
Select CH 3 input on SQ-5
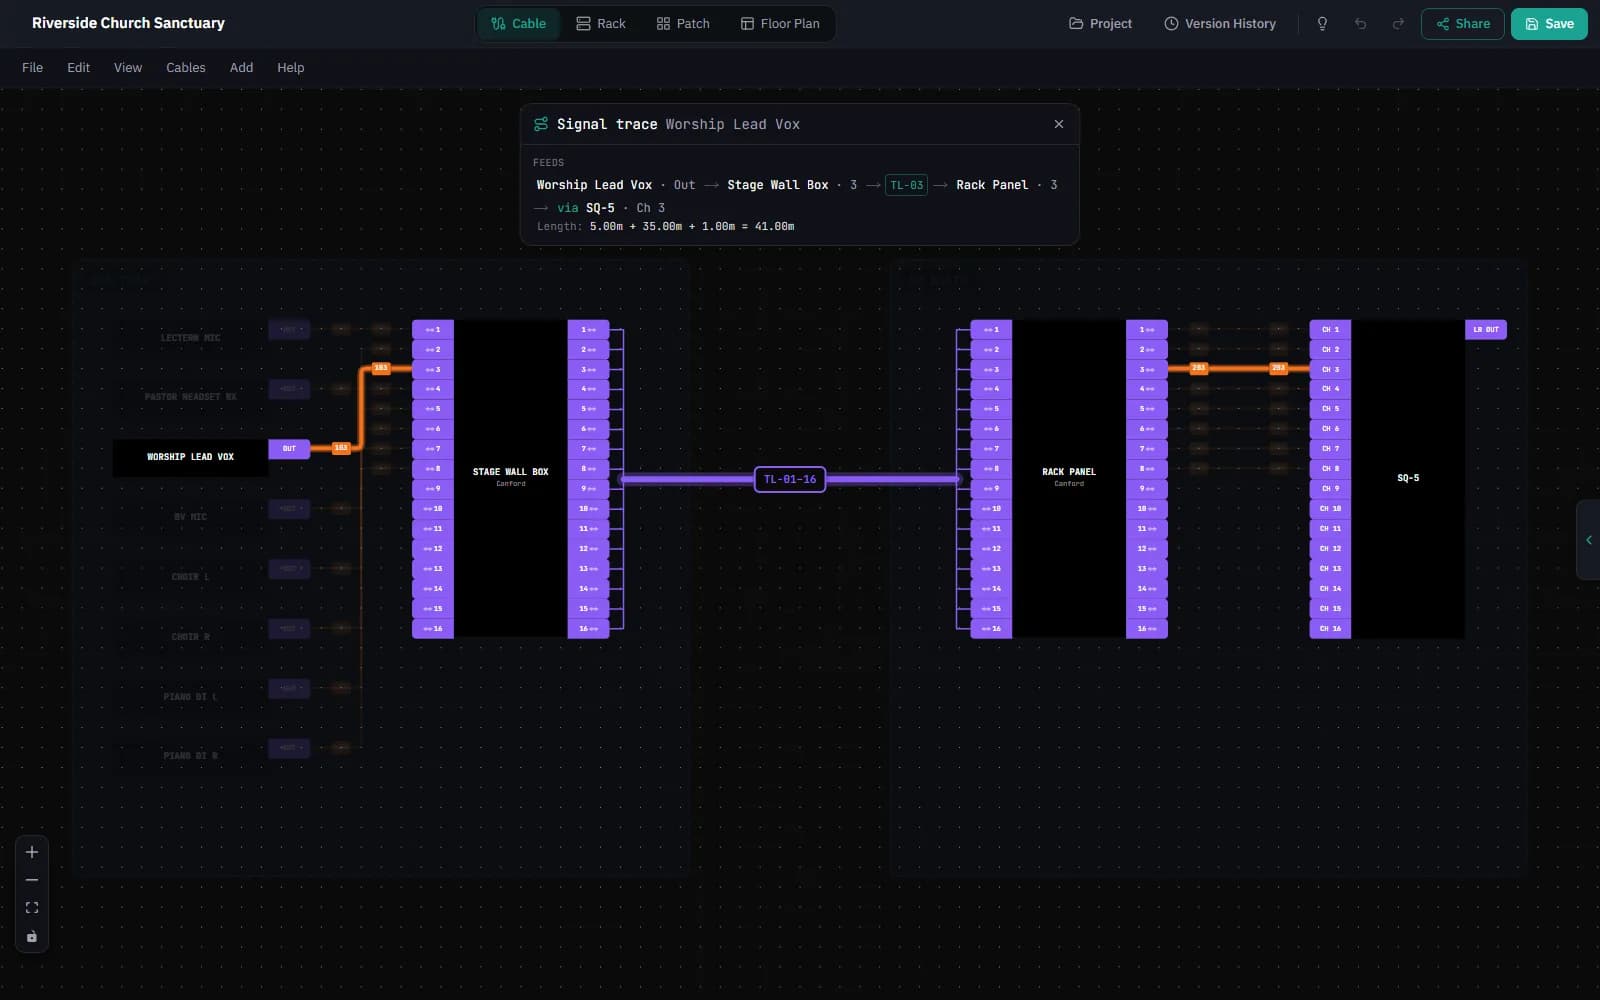(x=1330, y=369)
